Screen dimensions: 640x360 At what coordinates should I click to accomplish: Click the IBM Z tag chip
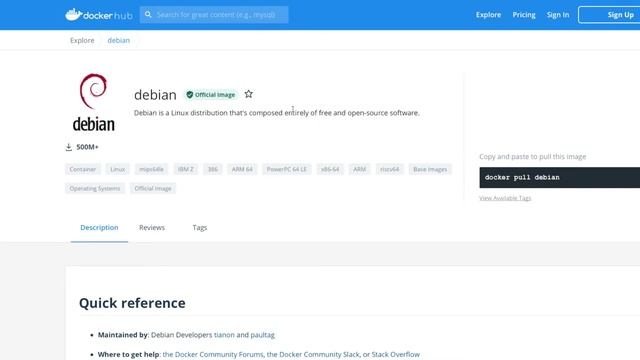[186, 169]
